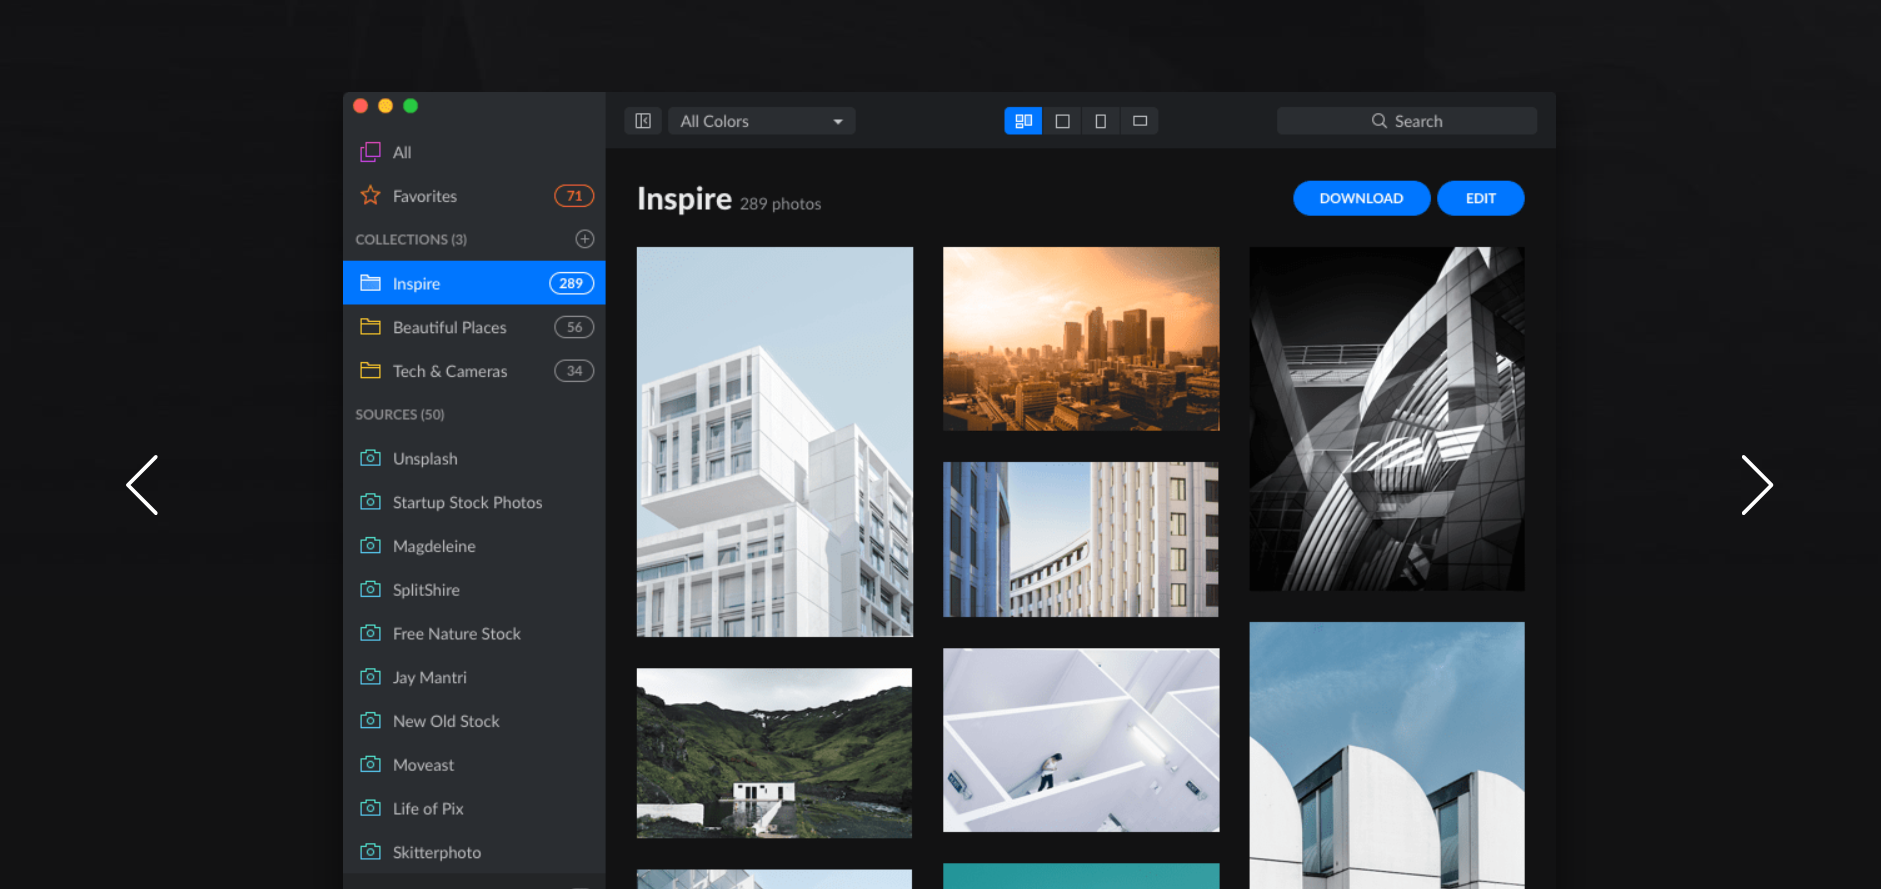Go to previous slide with left arrow

[x=142, y=485]
